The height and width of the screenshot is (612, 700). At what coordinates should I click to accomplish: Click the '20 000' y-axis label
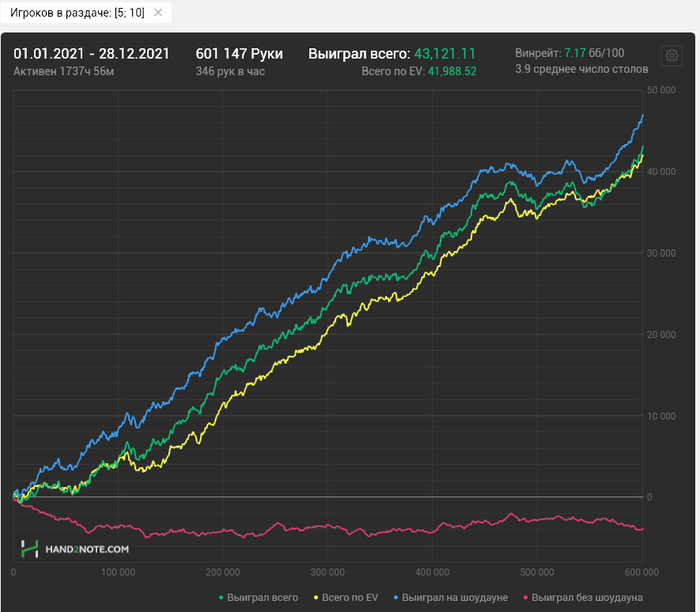(662, 335)
